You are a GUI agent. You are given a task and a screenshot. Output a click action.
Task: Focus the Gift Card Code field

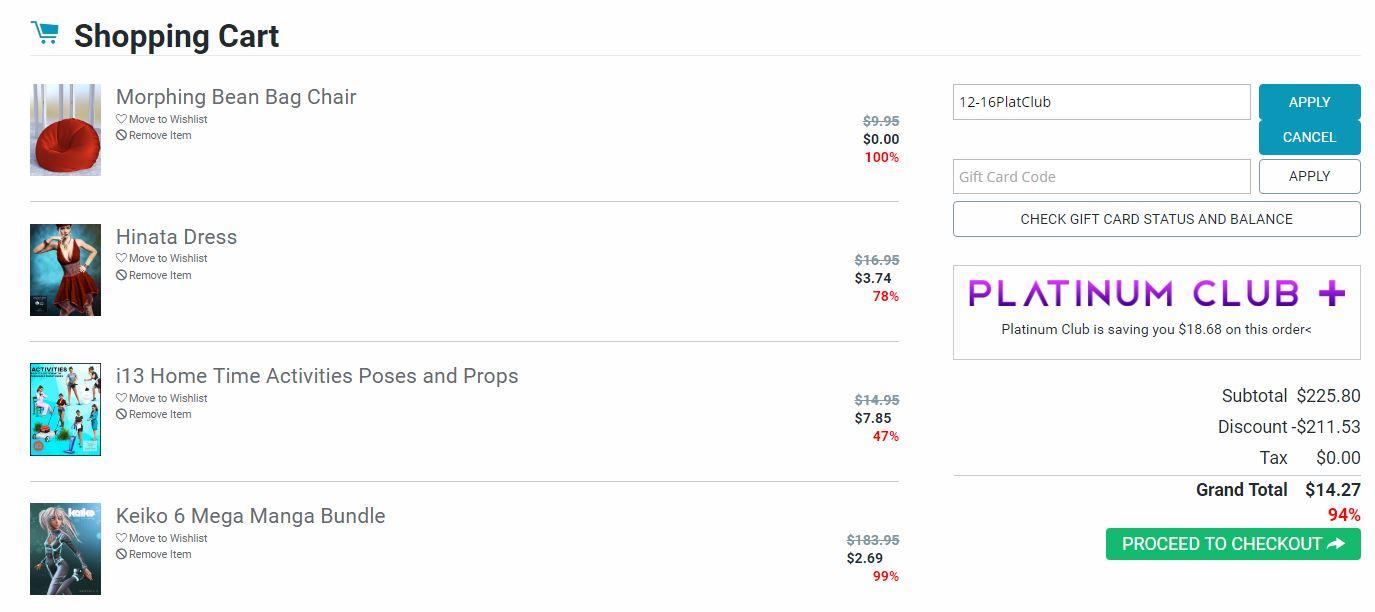(1101, 177)
